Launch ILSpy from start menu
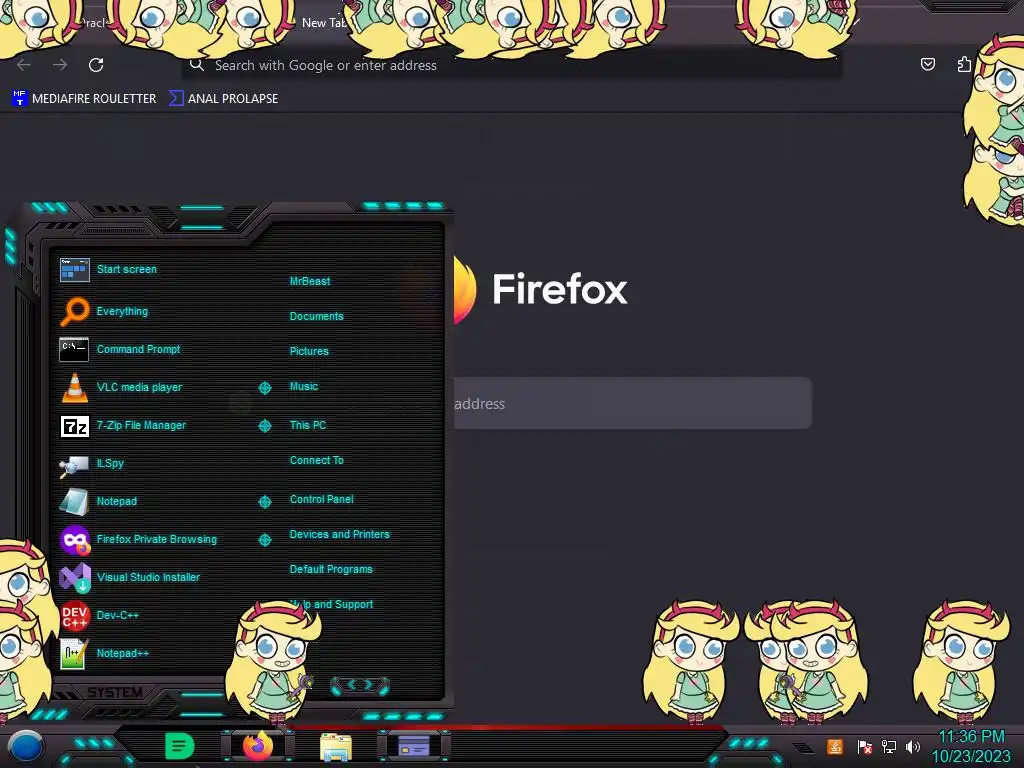1024x768 pixels. pyautogui.click(x=91, y=464)
